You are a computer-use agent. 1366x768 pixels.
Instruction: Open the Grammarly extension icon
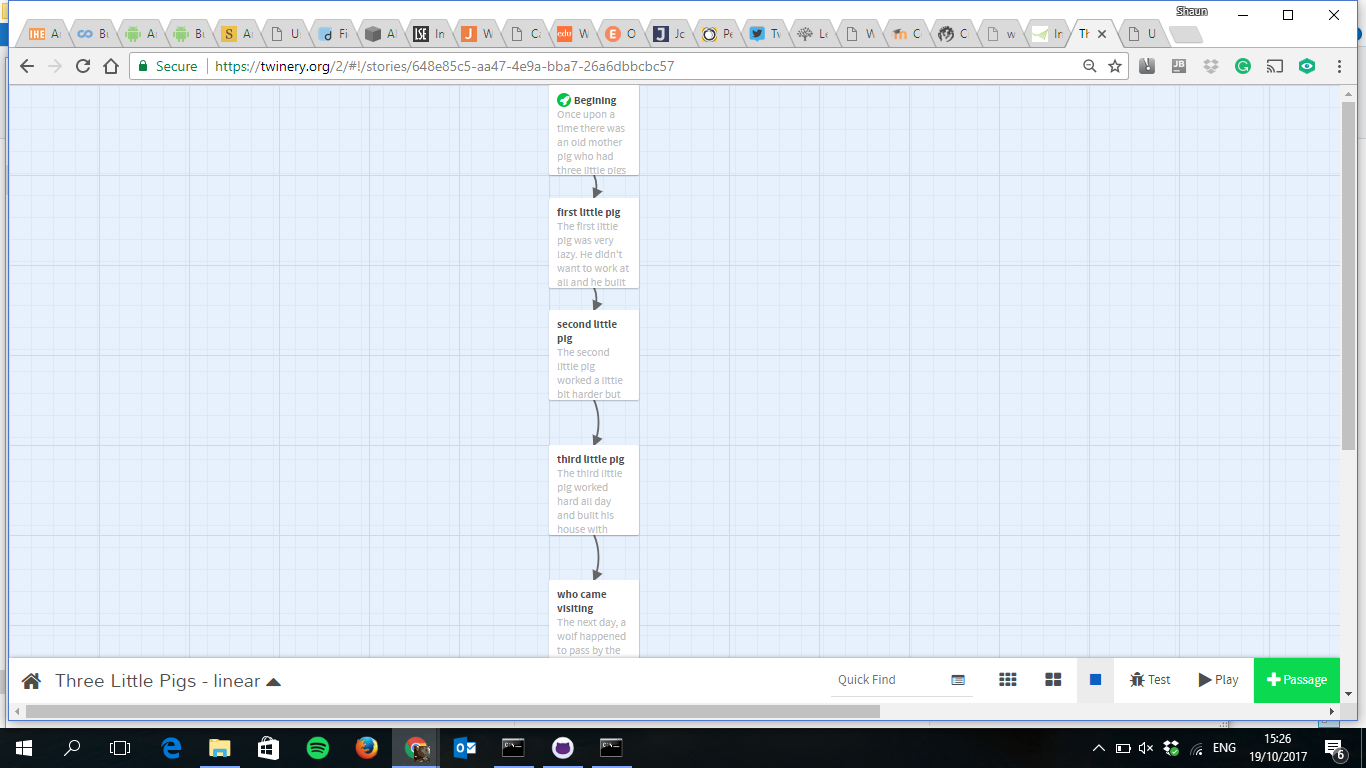(1243, 66)
